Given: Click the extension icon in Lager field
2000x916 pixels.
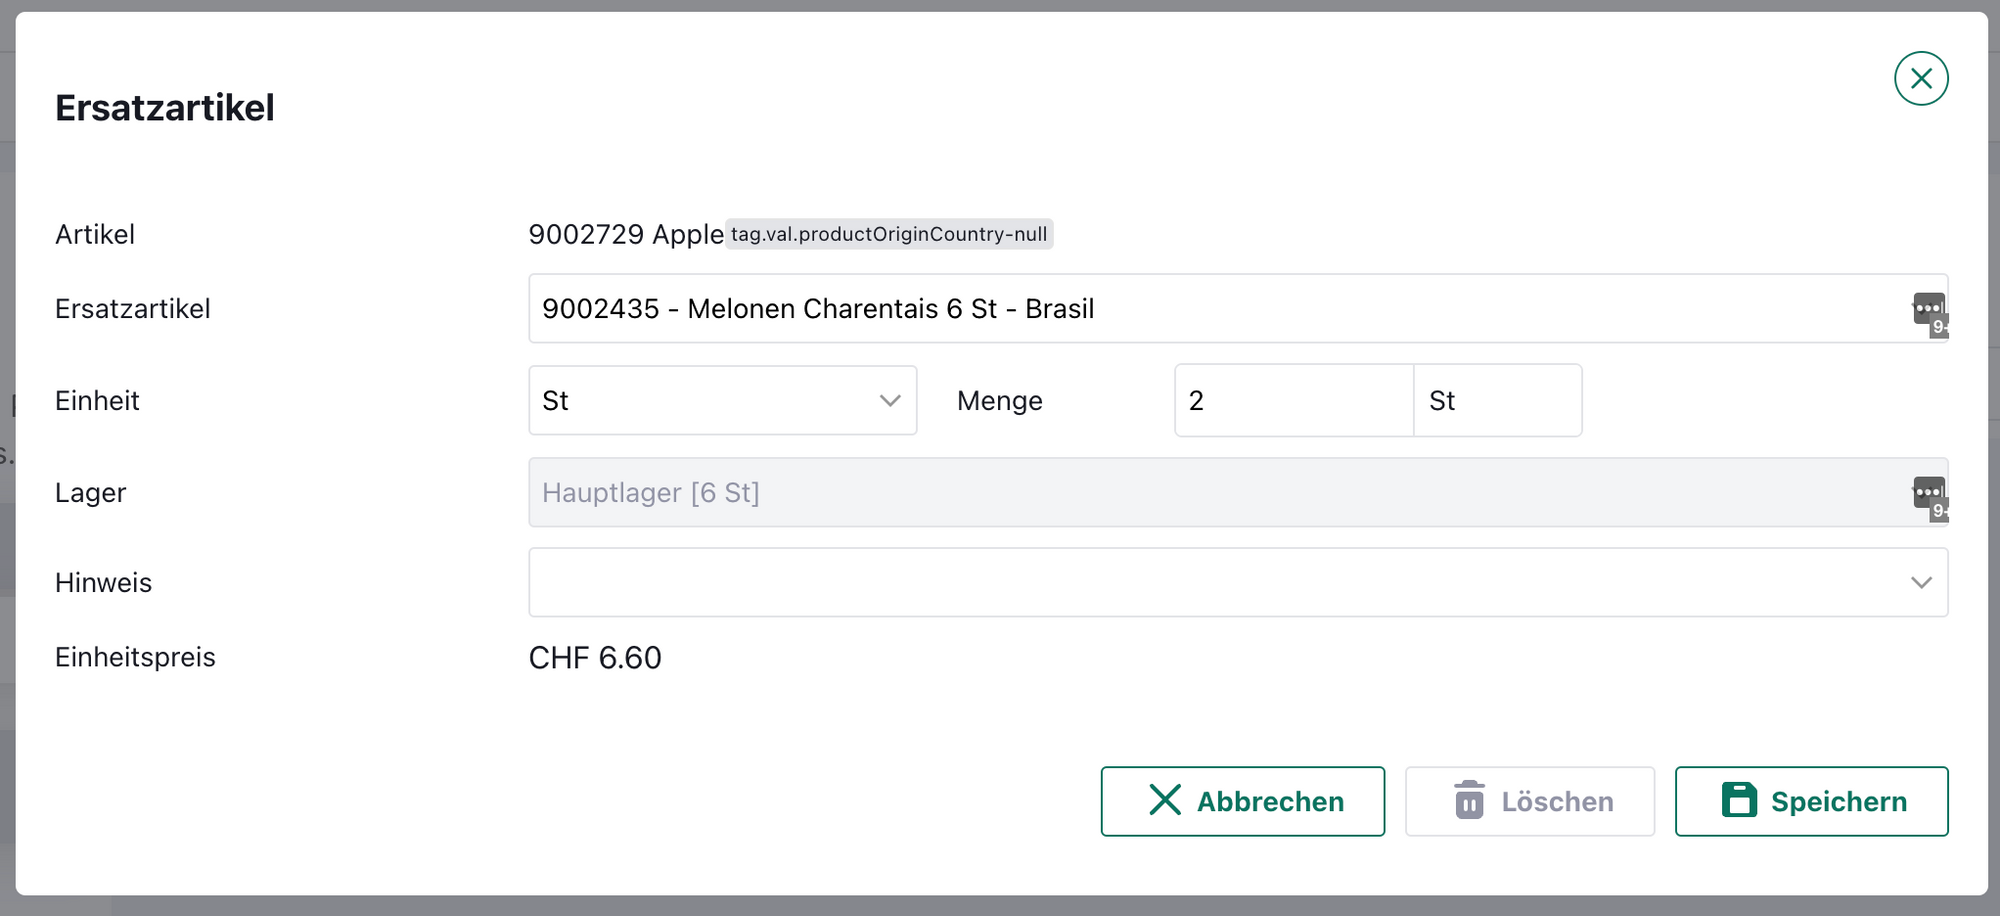Looking at the screenshot, I should pyautogui.click(x=1929, y=496).
